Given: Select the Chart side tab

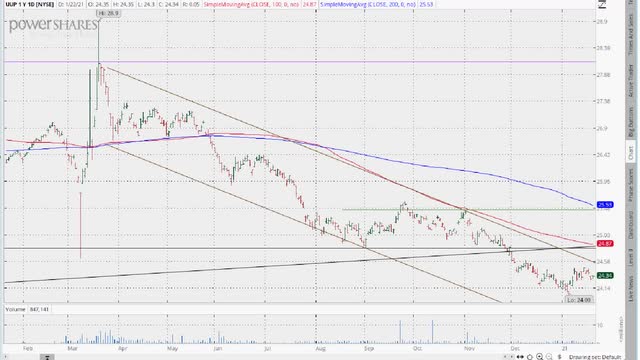Looking at the screenshot, I should coord(631,153).
